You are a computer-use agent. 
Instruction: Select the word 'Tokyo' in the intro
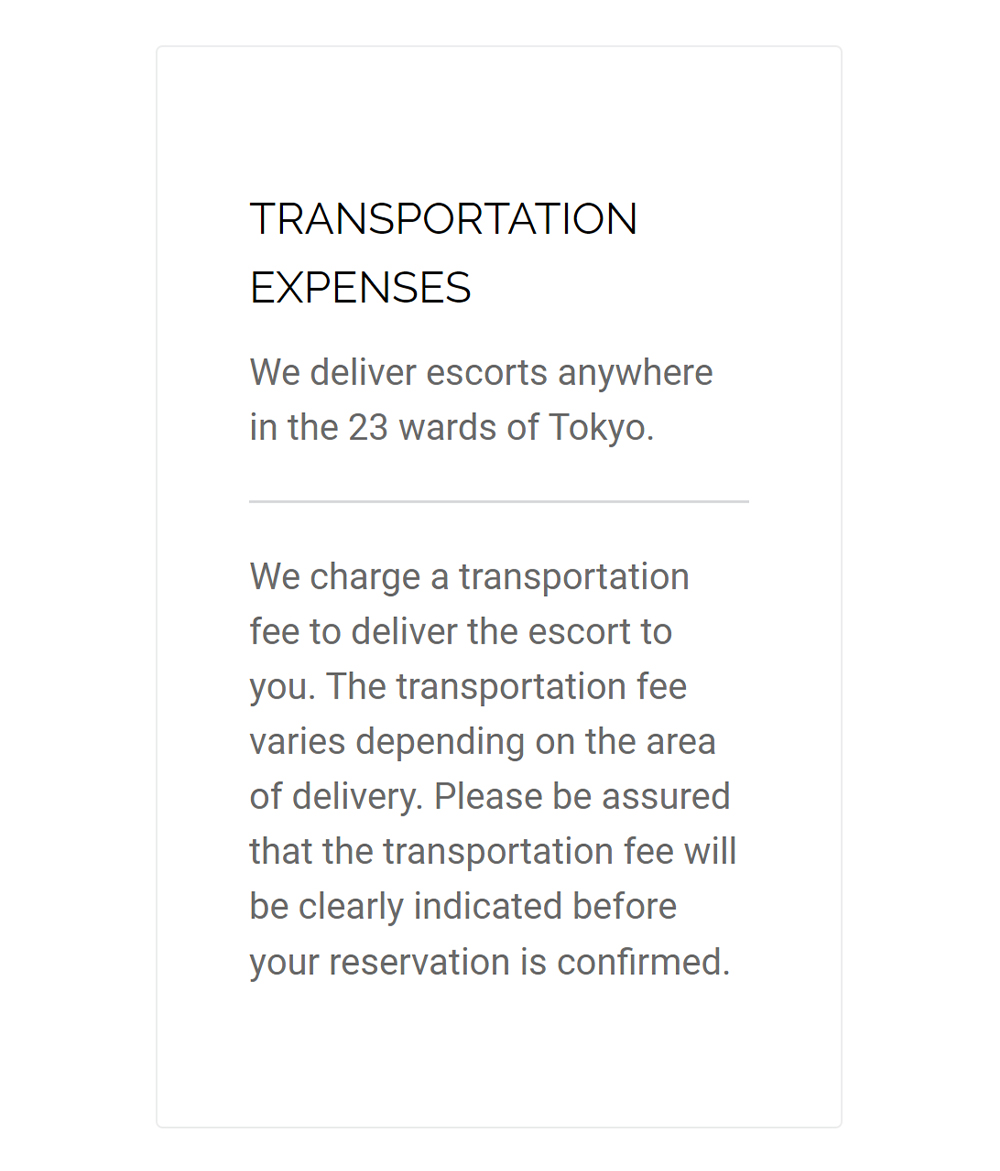[597, 428]
